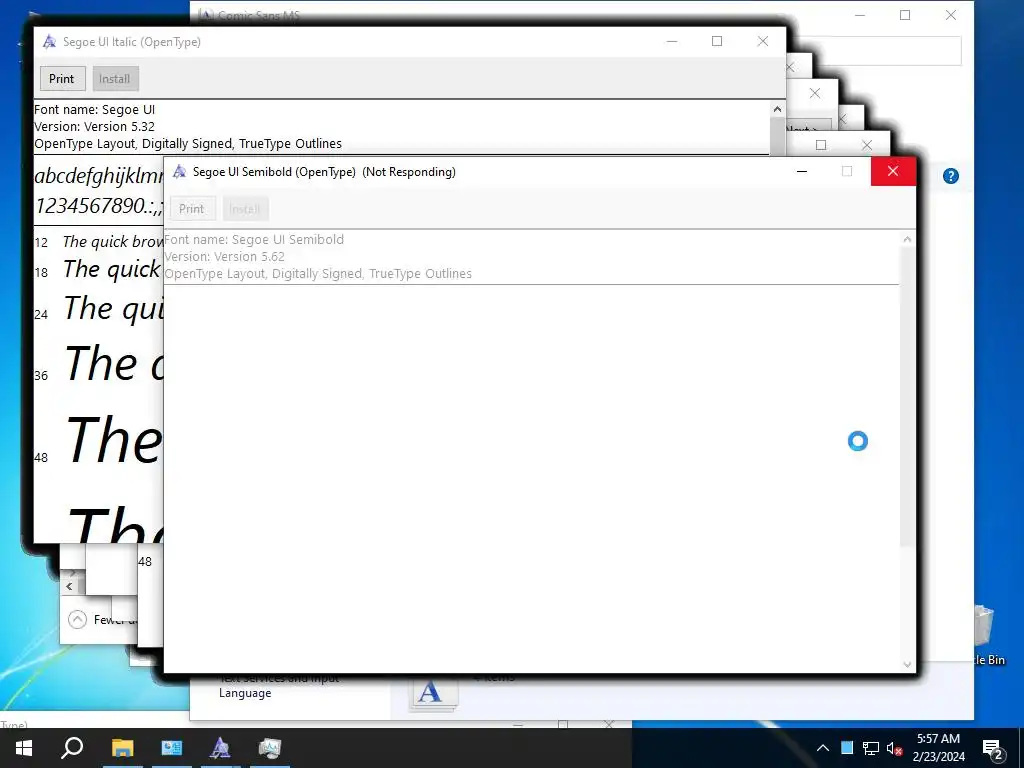Click the scroll-up arrow in Segoe UI Italic window
Screen dimensions: 1024x768
point(777,109)
